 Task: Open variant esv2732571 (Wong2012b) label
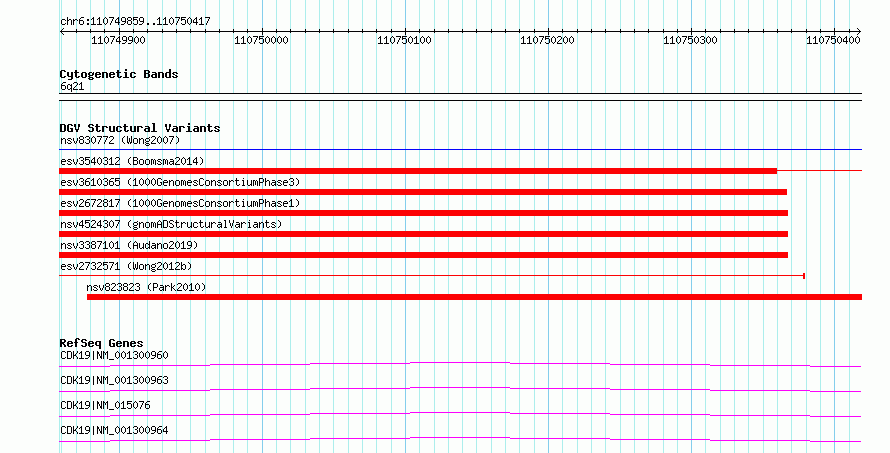(x=126, y=266)
